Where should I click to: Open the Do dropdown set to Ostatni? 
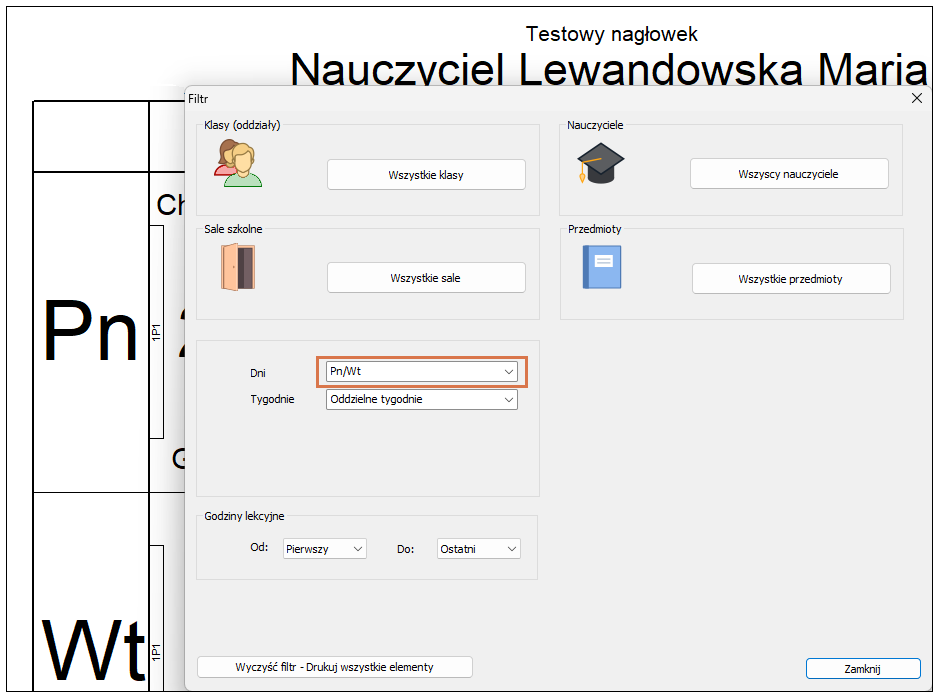click(479, 549)
